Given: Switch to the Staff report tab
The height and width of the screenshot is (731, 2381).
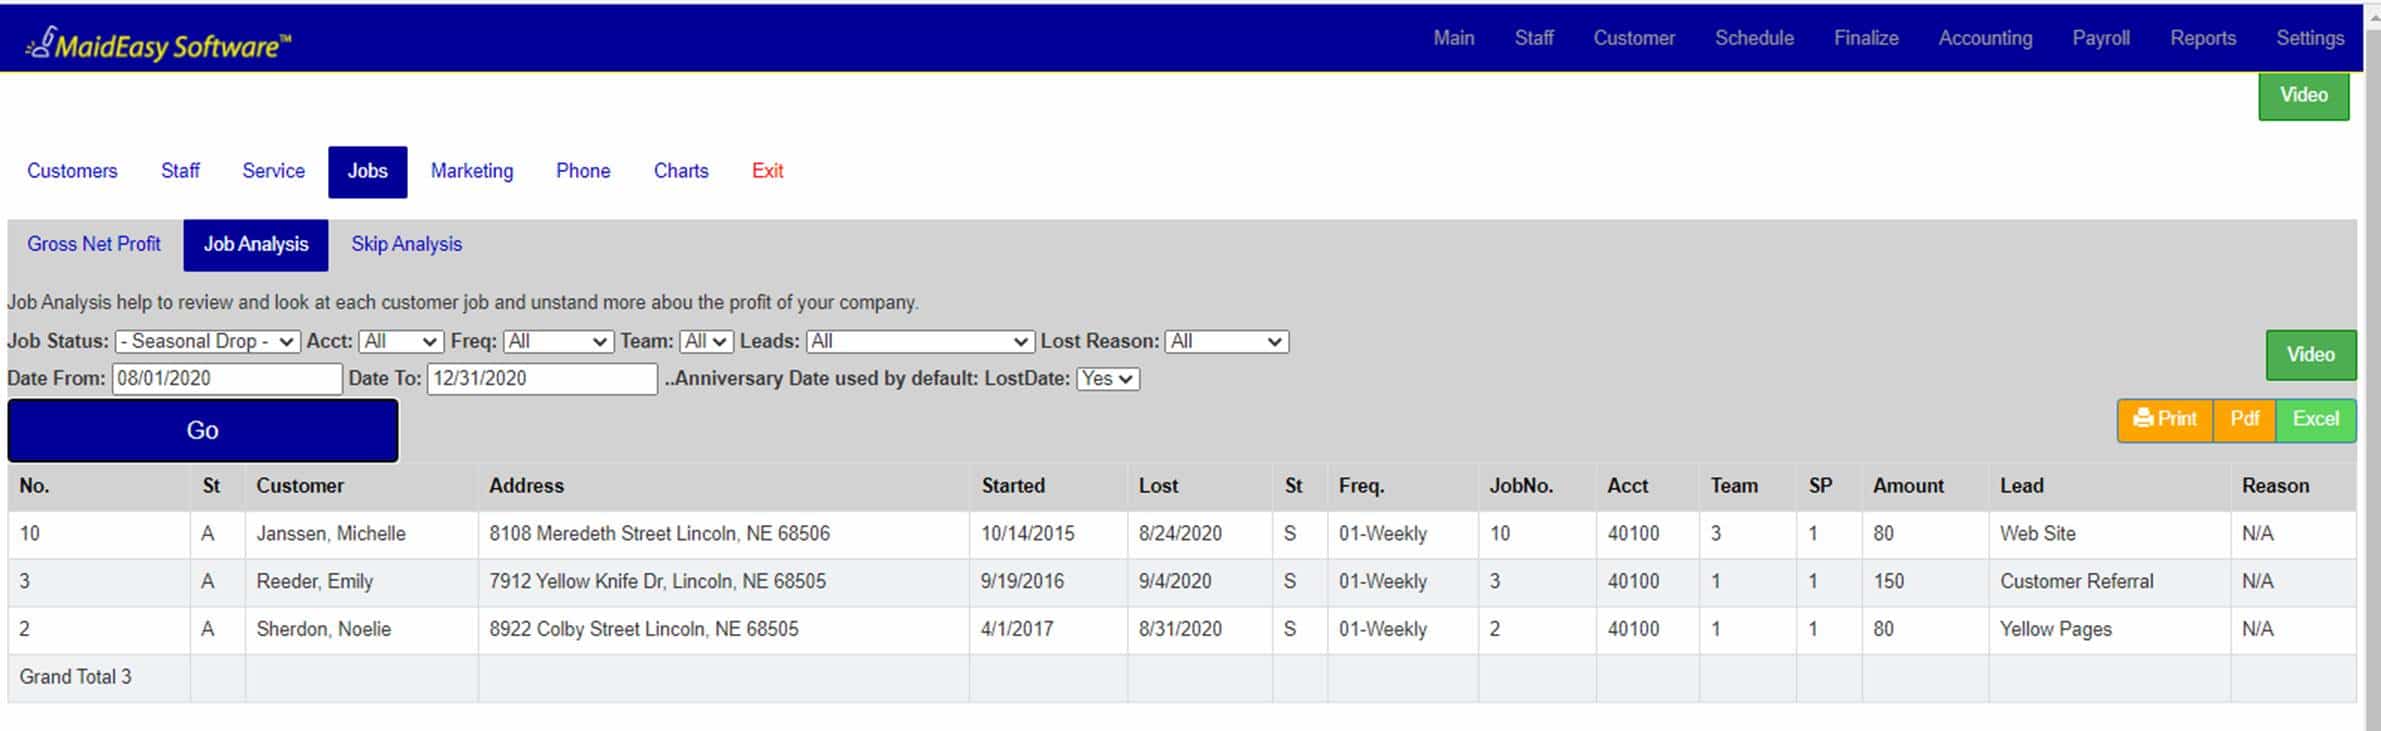Looking at the screenshot, I should 180,171.
